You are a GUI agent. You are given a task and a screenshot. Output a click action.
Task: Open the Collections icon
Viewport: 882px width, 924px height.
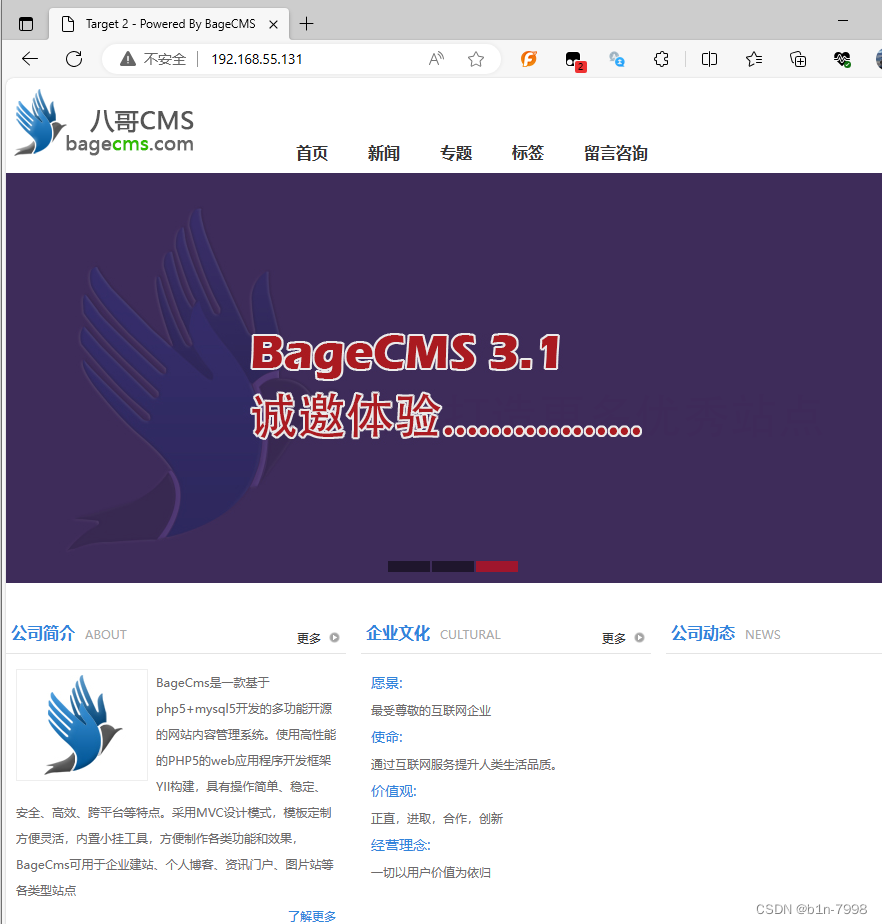[x=798, y=59]
